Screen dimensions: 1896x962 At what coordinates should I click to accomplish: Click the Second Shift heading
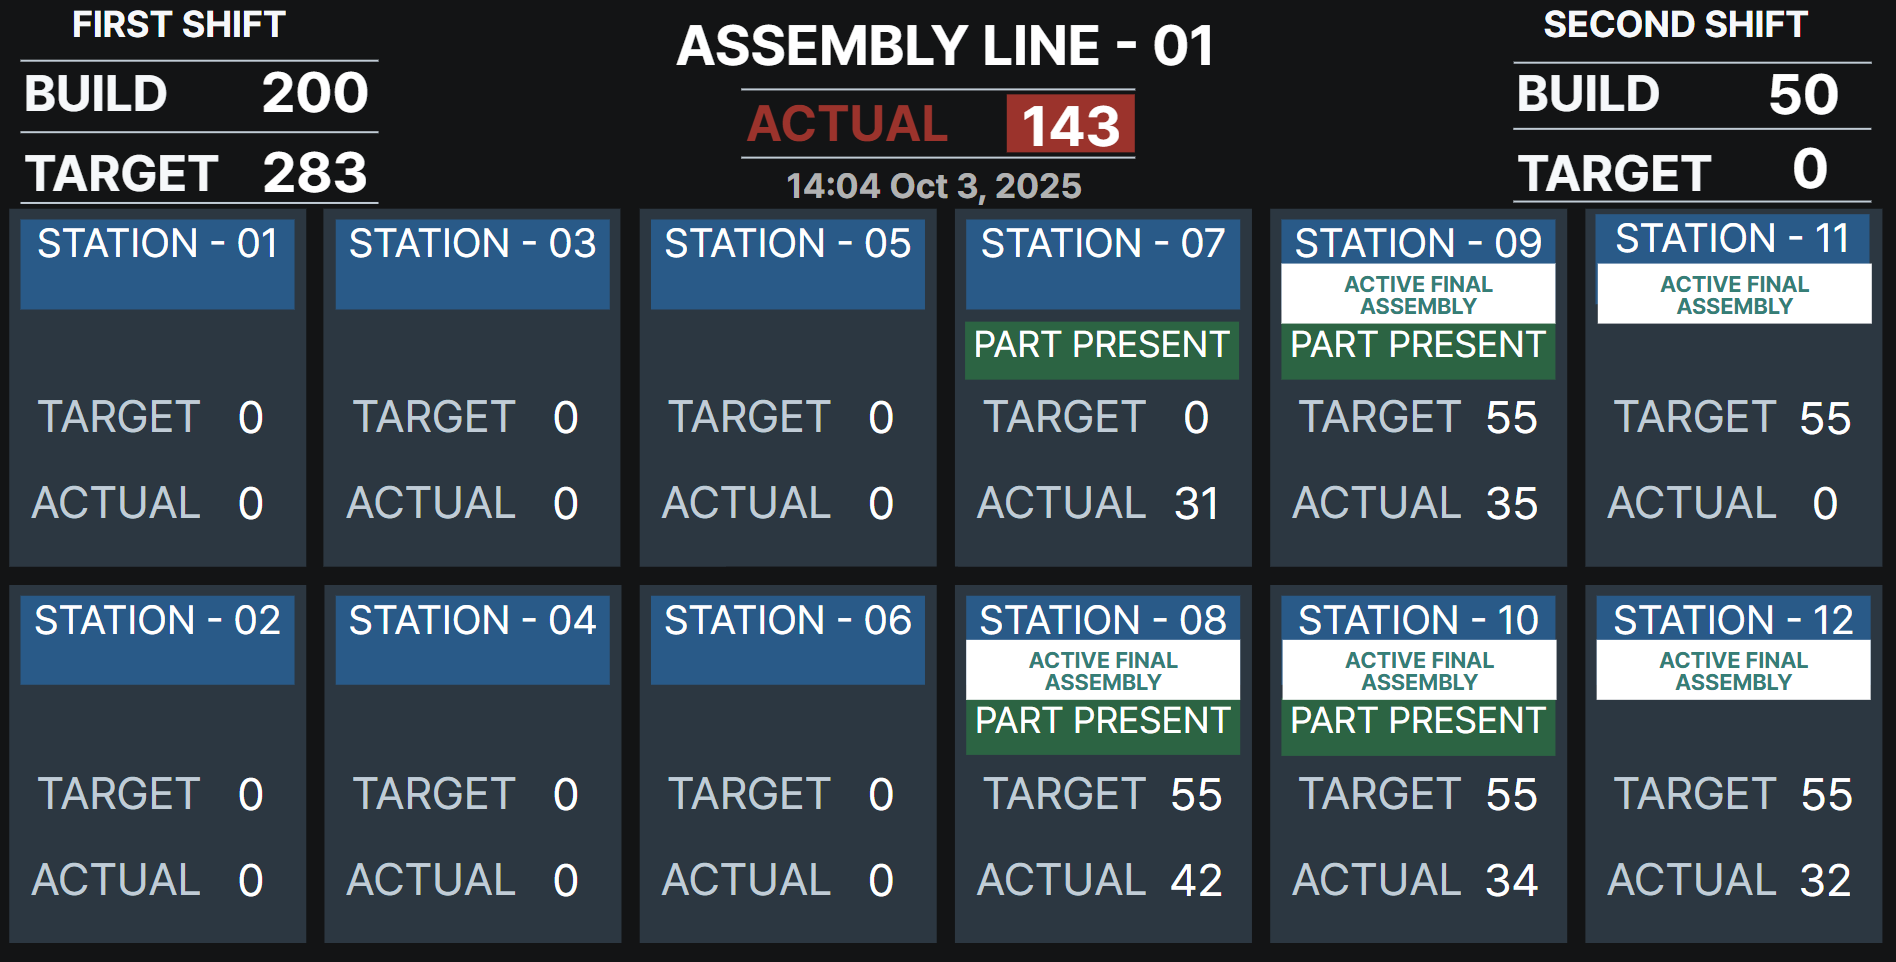coord(1675,25)
